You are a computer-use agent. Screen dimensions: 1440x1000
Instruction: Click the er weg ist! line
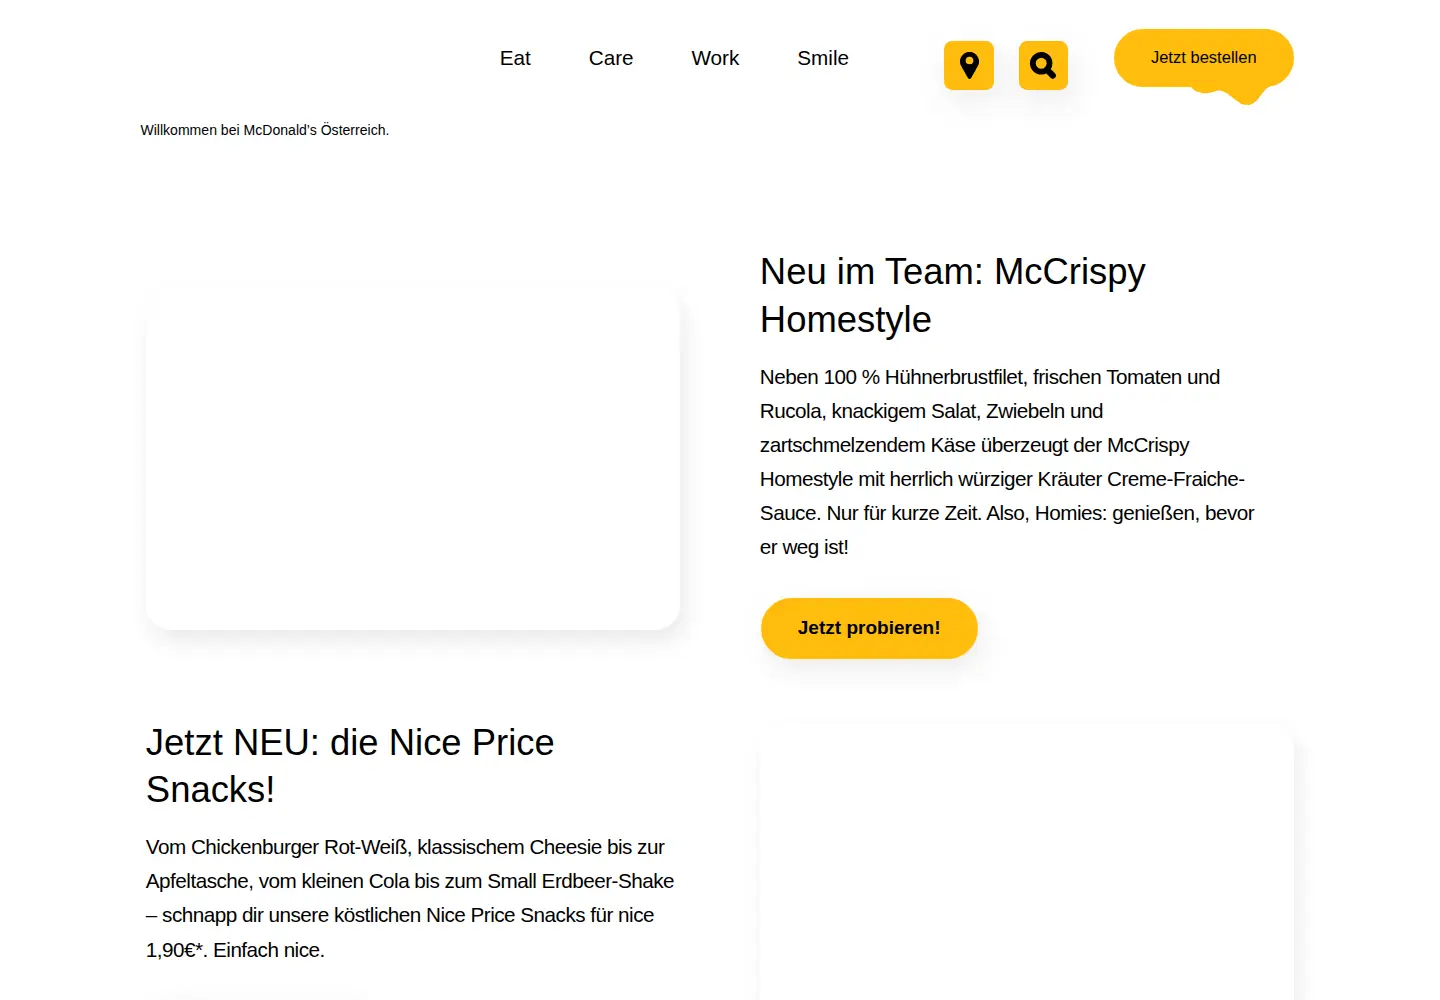coord(804,547)
